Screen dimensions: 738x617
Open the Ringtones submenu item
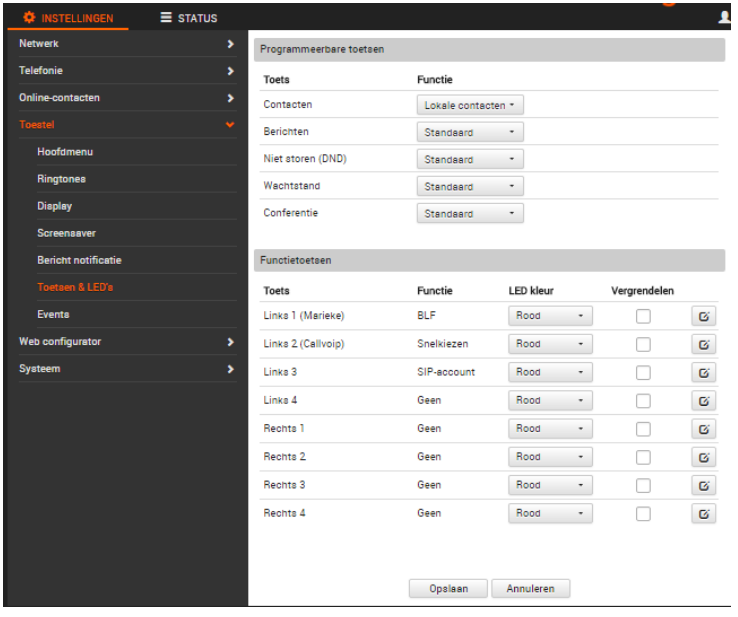click(137, 180)
